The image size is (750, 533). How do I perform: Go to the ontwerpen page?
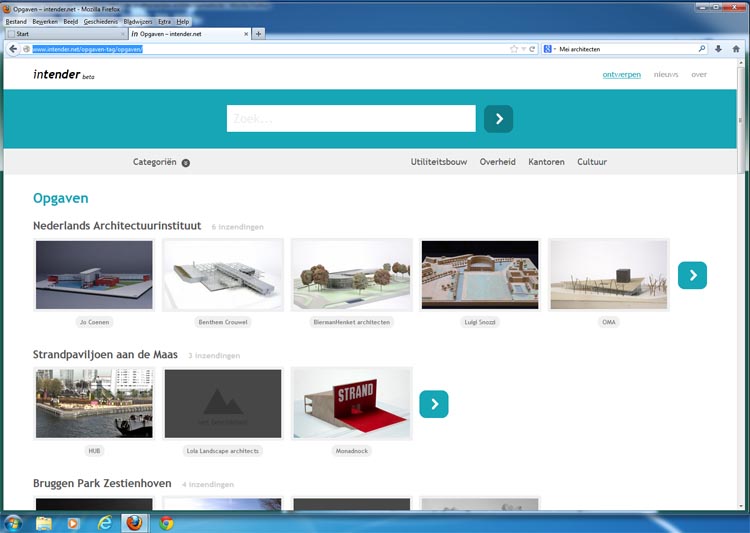tap(621, 75)
